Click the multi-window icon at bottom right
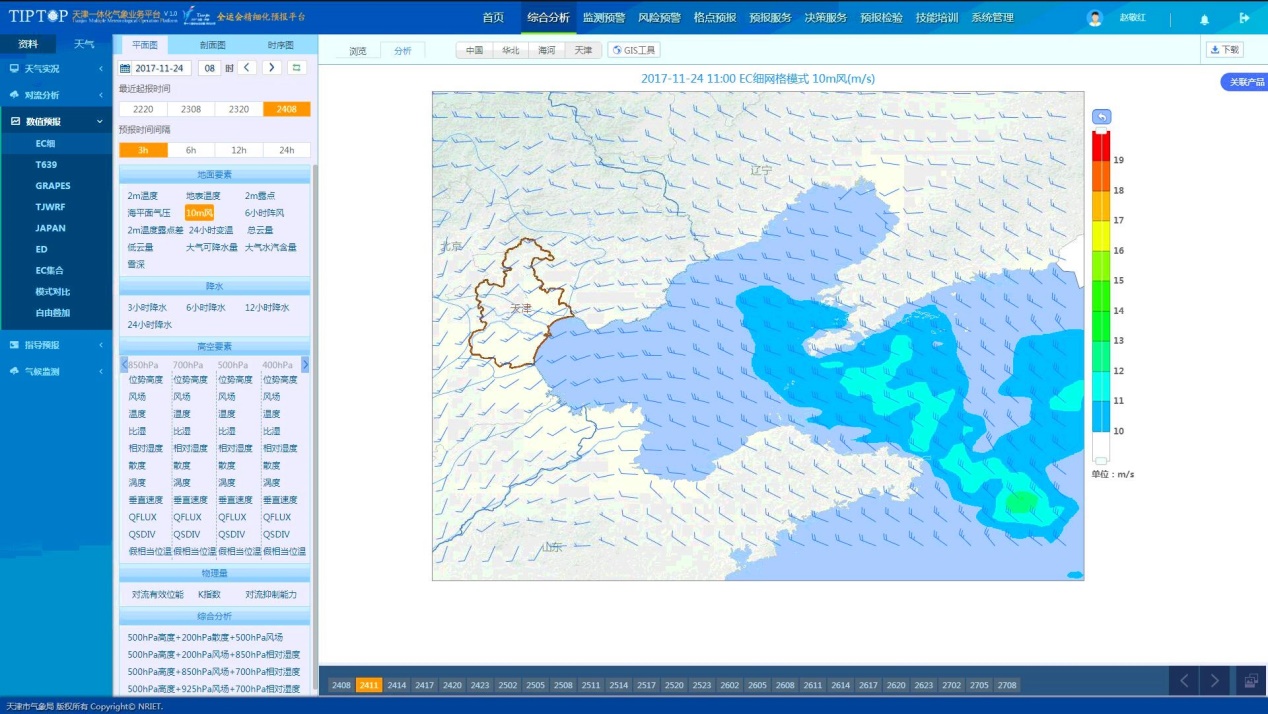The width and height of the screenshot is (1268, 714). 1250,681
